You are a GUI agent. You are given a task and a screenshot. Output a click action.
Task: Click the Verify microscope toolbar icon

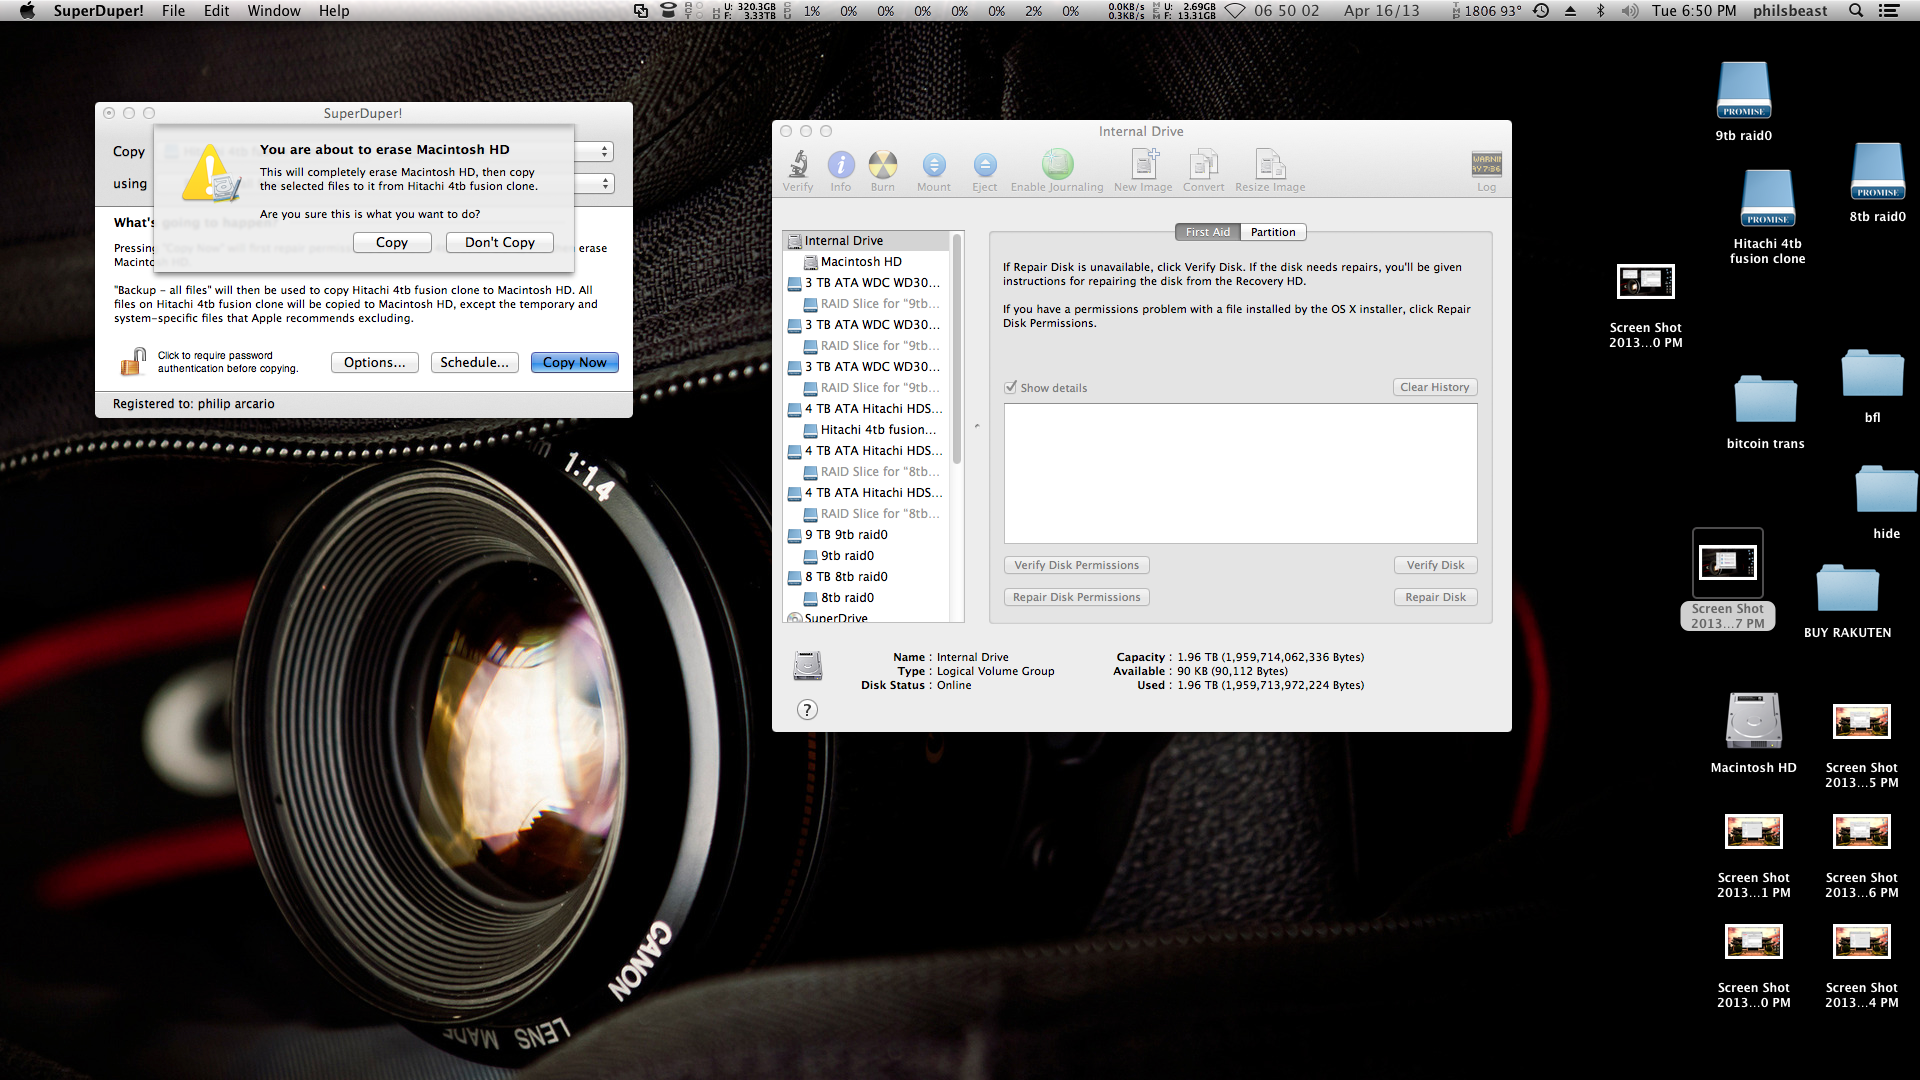(798, 165)
